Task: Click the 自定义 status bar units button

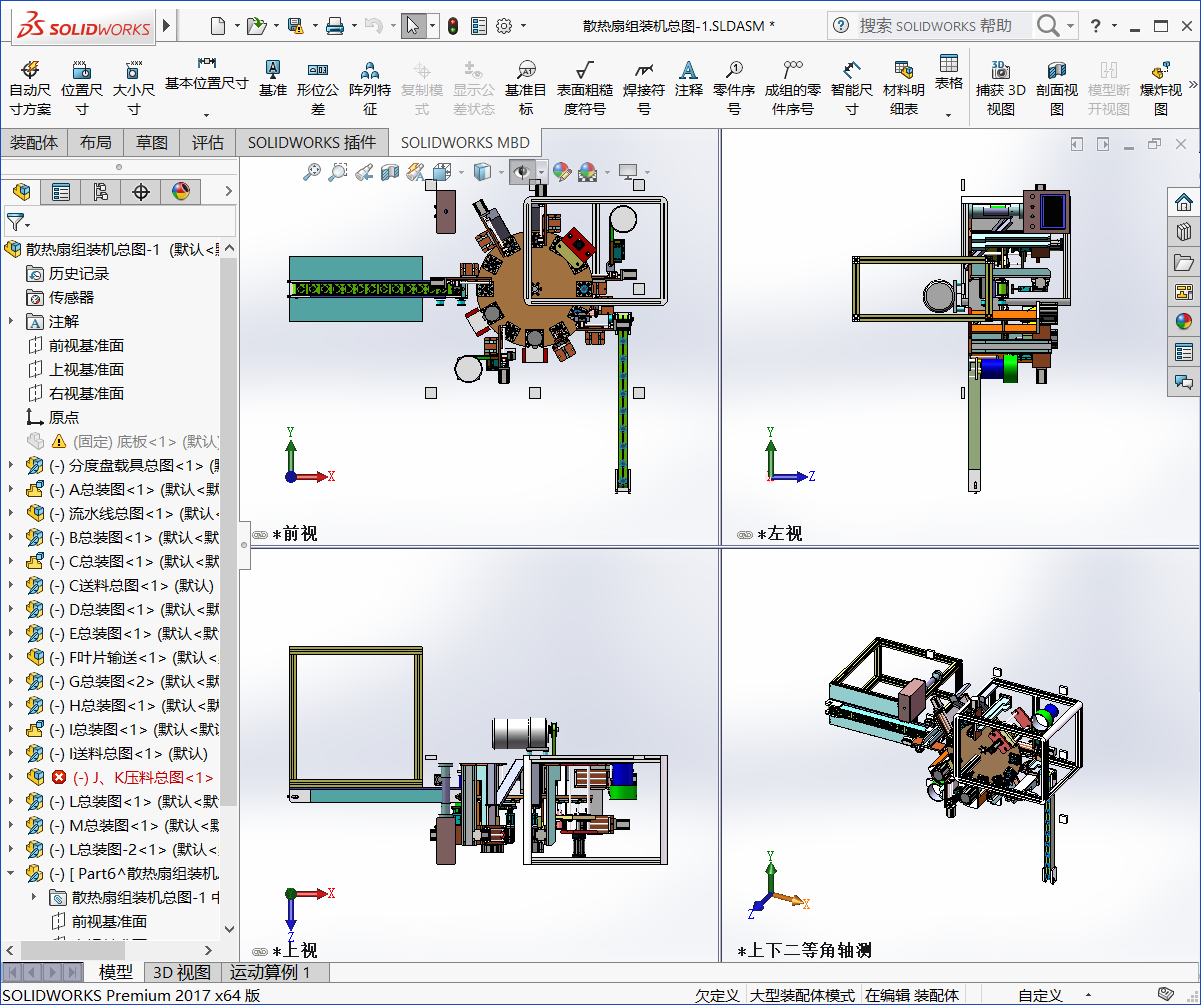Action: [x=1040, y=995]
